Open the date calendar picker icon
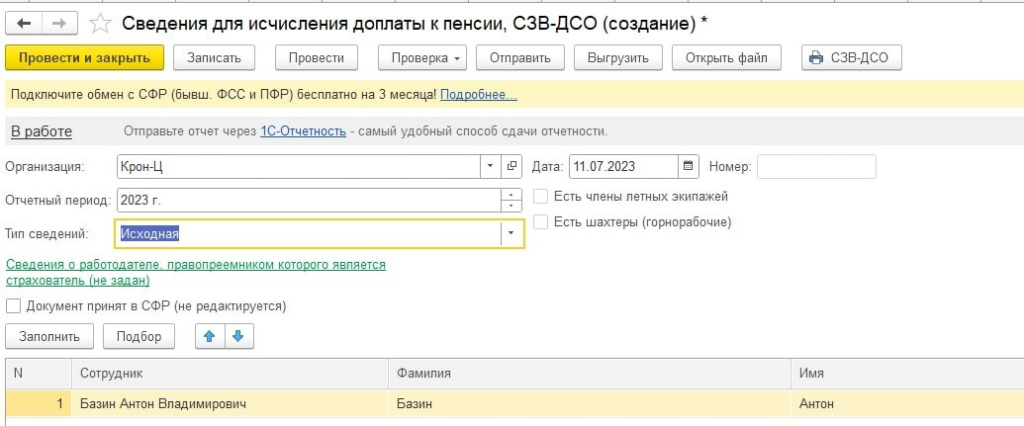1024x426 pixels. [x=688, y=166]
